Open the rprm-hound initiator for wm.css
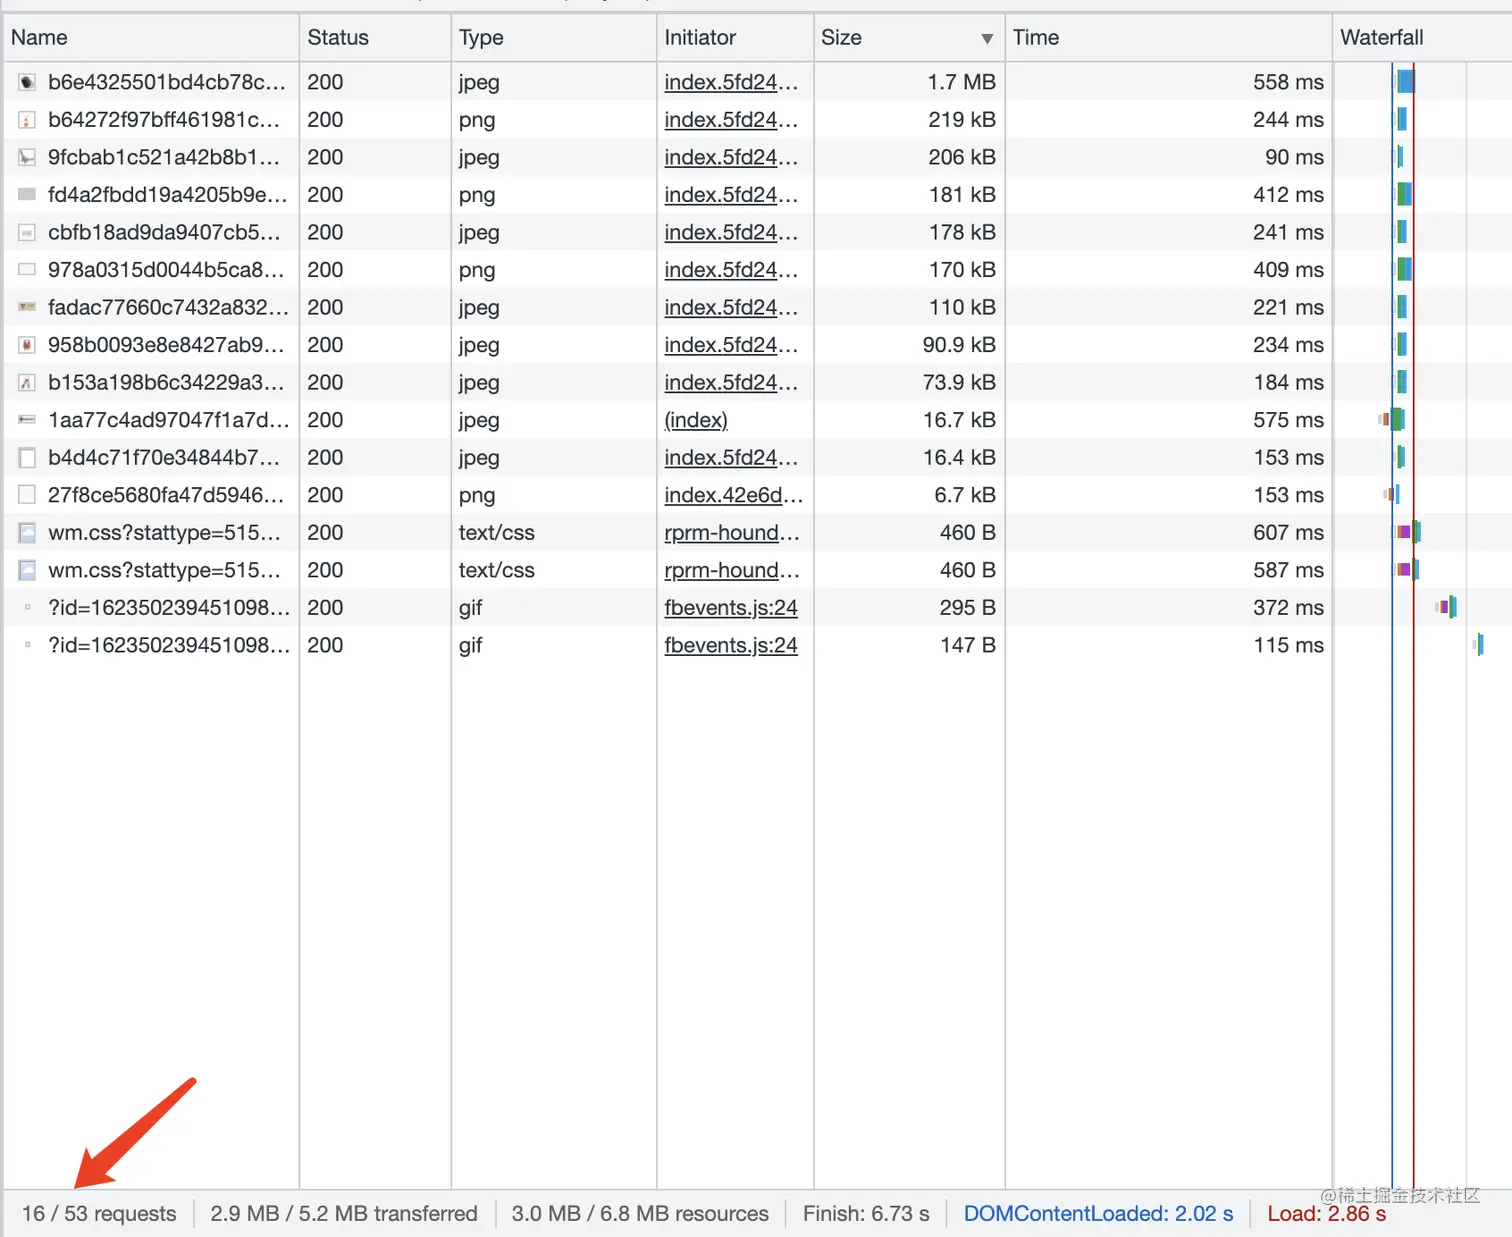This screenshot has width=1512, height=1237. (x=733, y=532)
